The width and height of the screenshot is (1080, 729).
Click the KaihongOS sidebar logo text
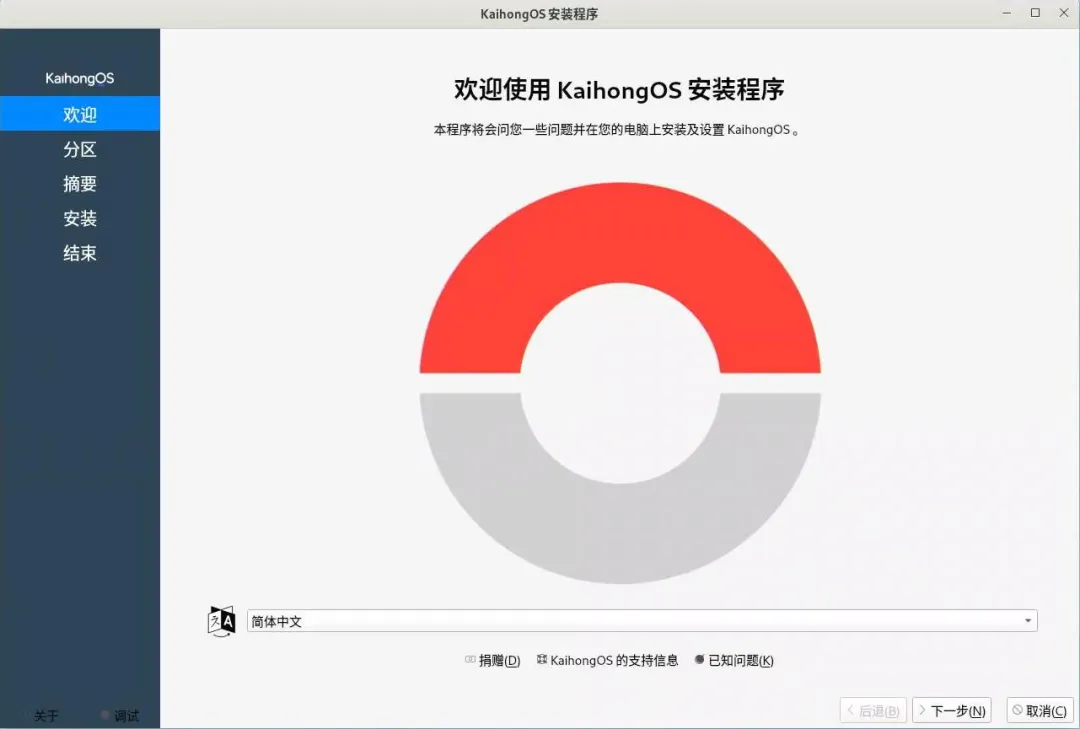tap(80, 78)
